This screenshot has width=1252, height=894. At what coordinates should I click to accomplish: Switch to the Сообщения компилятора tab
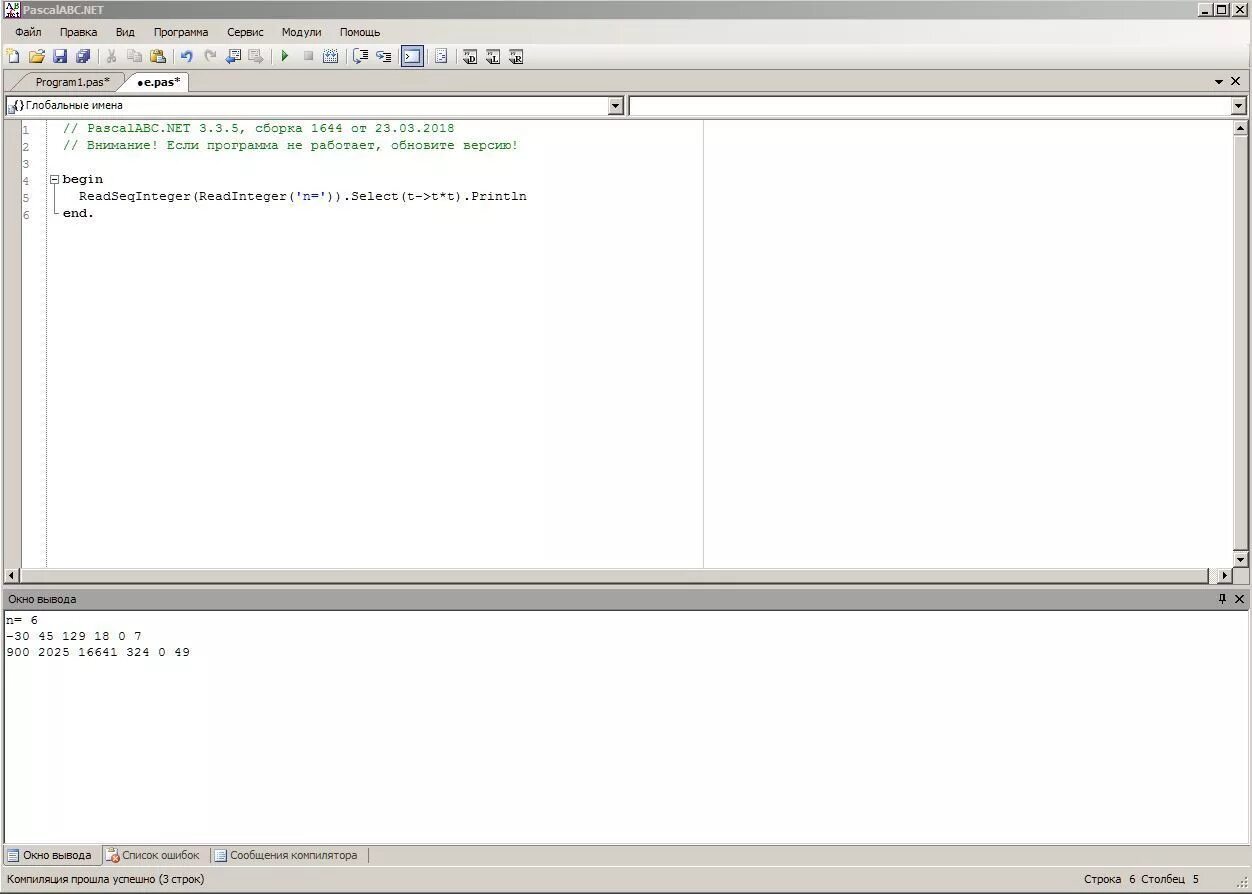tap(286, 855)
